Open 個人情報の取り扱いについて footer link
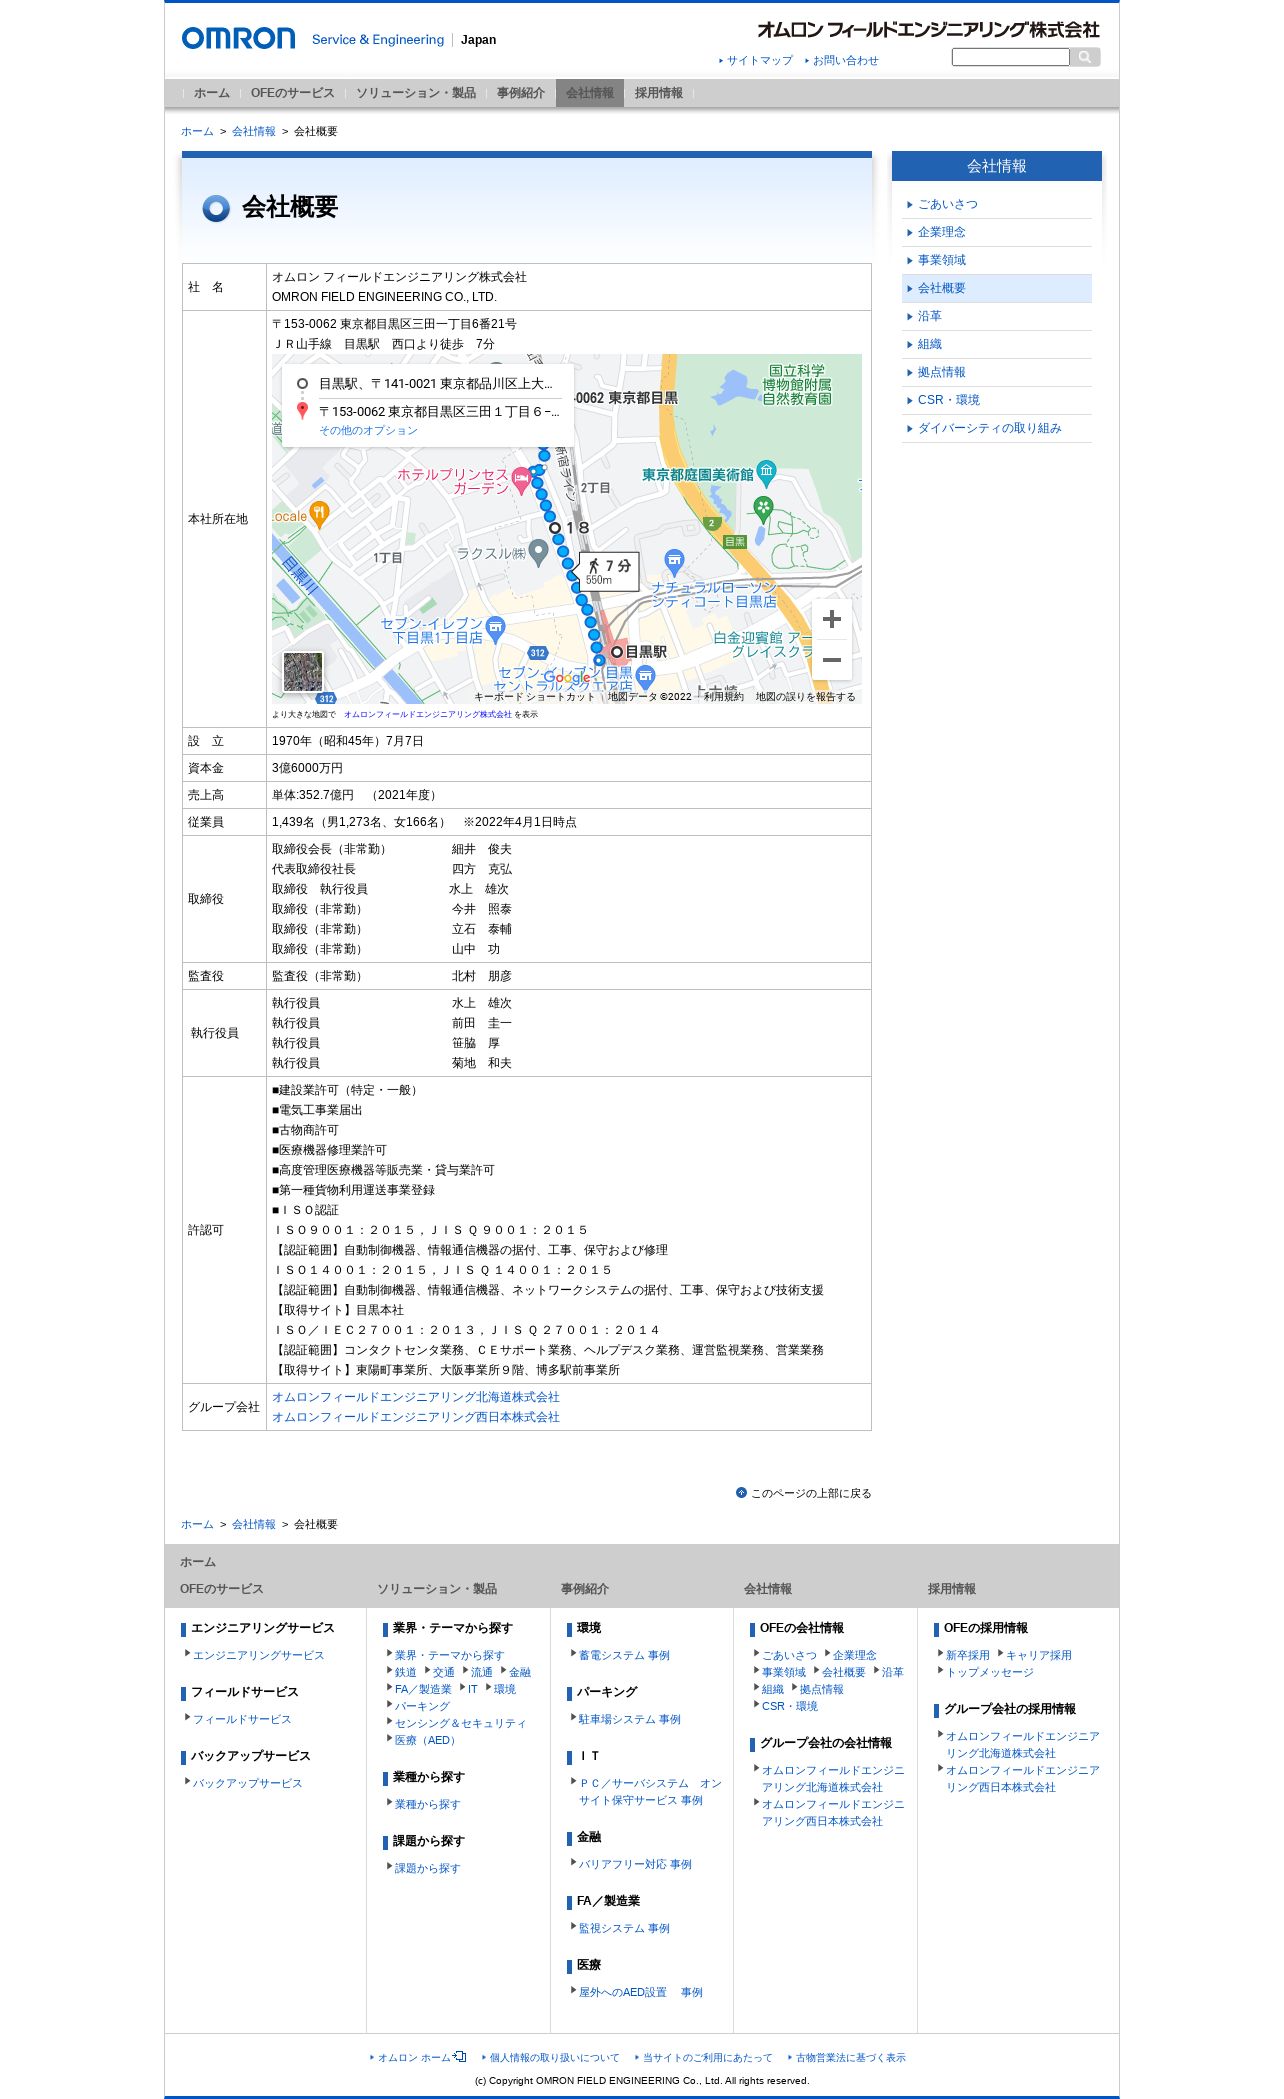The height and width of the screenshot is (2099, 1284). [x=554, y=2057]
